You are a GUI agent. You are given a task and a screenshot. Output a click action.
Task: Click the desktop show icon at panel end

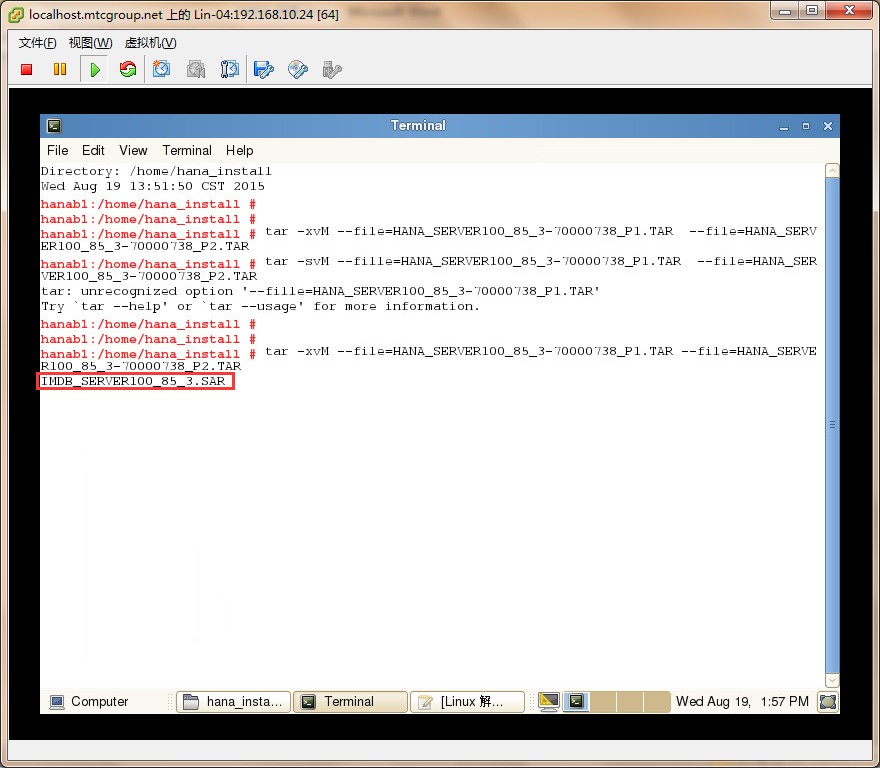[x=828, y=702]
